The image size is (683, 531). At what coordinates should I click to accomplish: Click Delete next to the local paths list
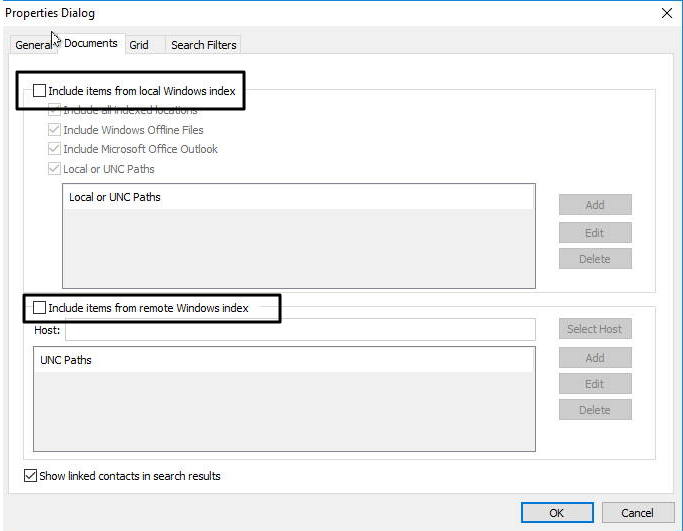595,259
